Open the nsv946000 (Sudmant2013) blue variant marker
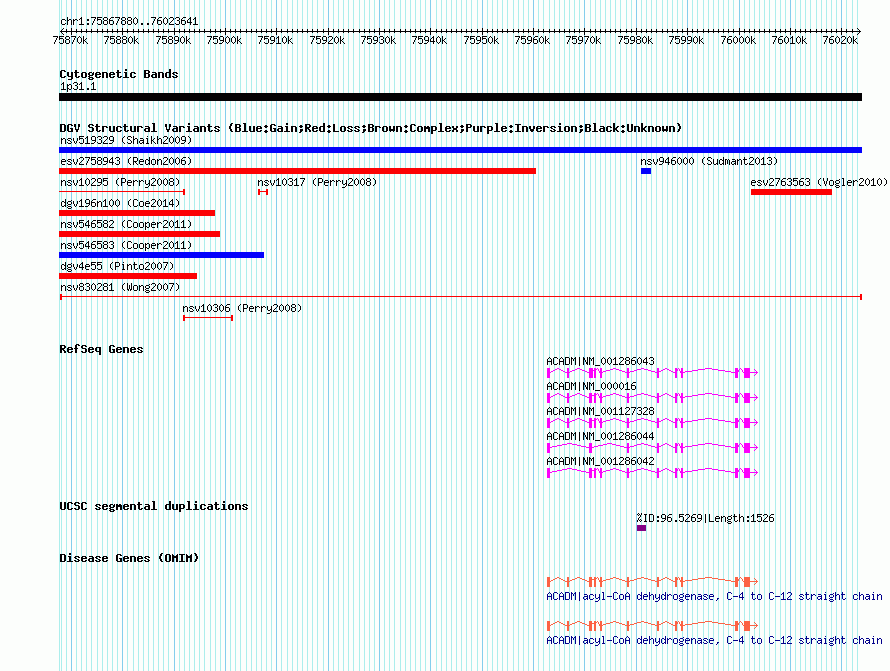 (646, 171)
